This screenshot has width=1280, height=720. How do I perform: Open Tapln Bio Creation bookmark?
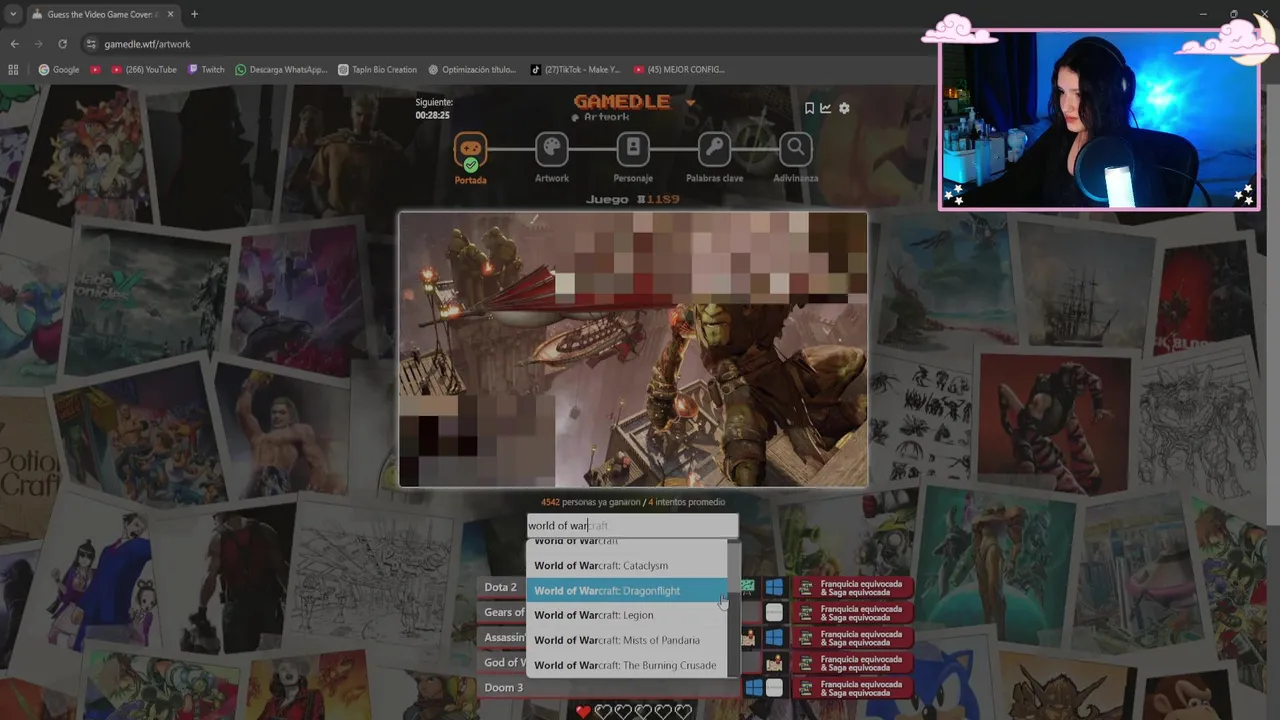point(377,70)
